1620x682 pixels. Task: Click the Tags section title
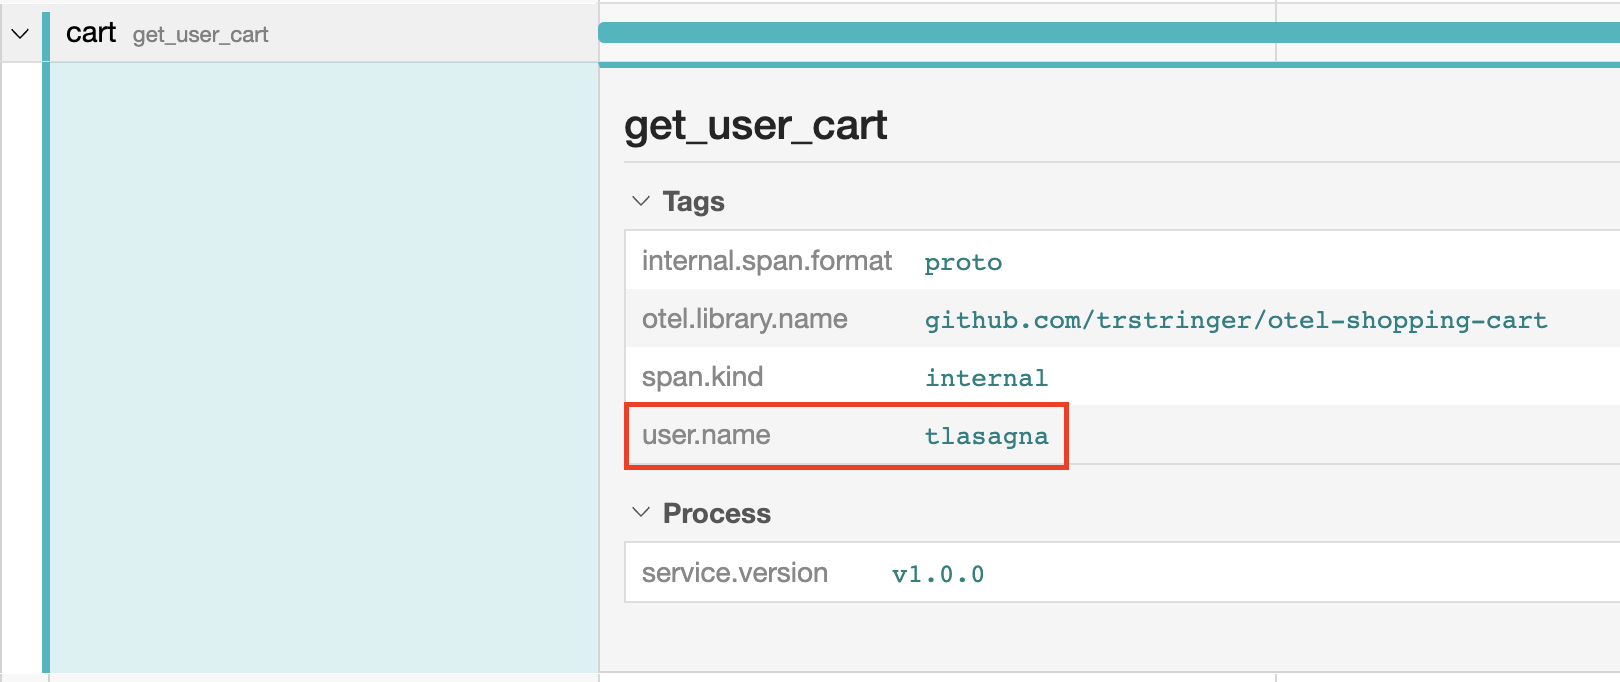pyautogui.click(x=693, y=202)
